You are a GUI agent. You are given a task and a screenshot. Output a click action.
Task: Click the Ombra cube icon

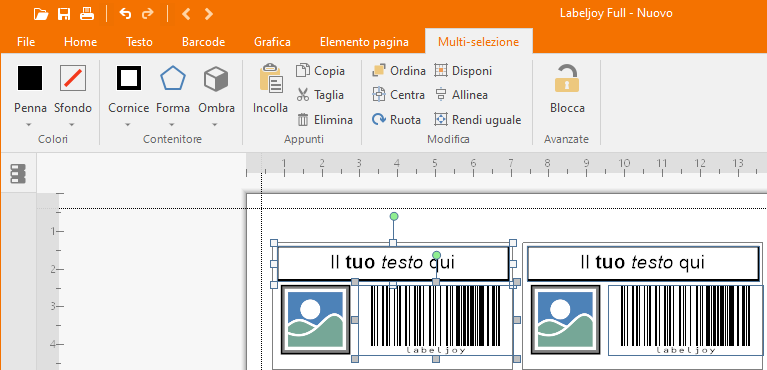216,79
